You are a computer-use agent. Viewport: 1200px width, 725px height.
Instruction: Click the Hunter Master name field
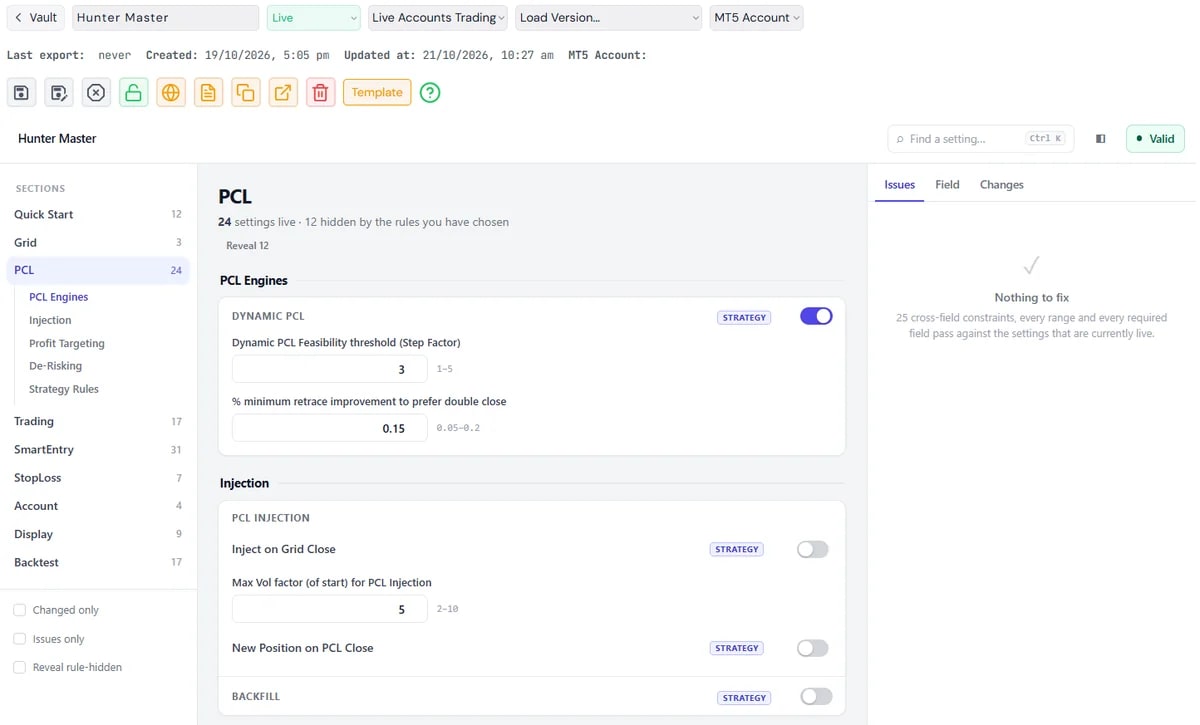tap(165, 18)
